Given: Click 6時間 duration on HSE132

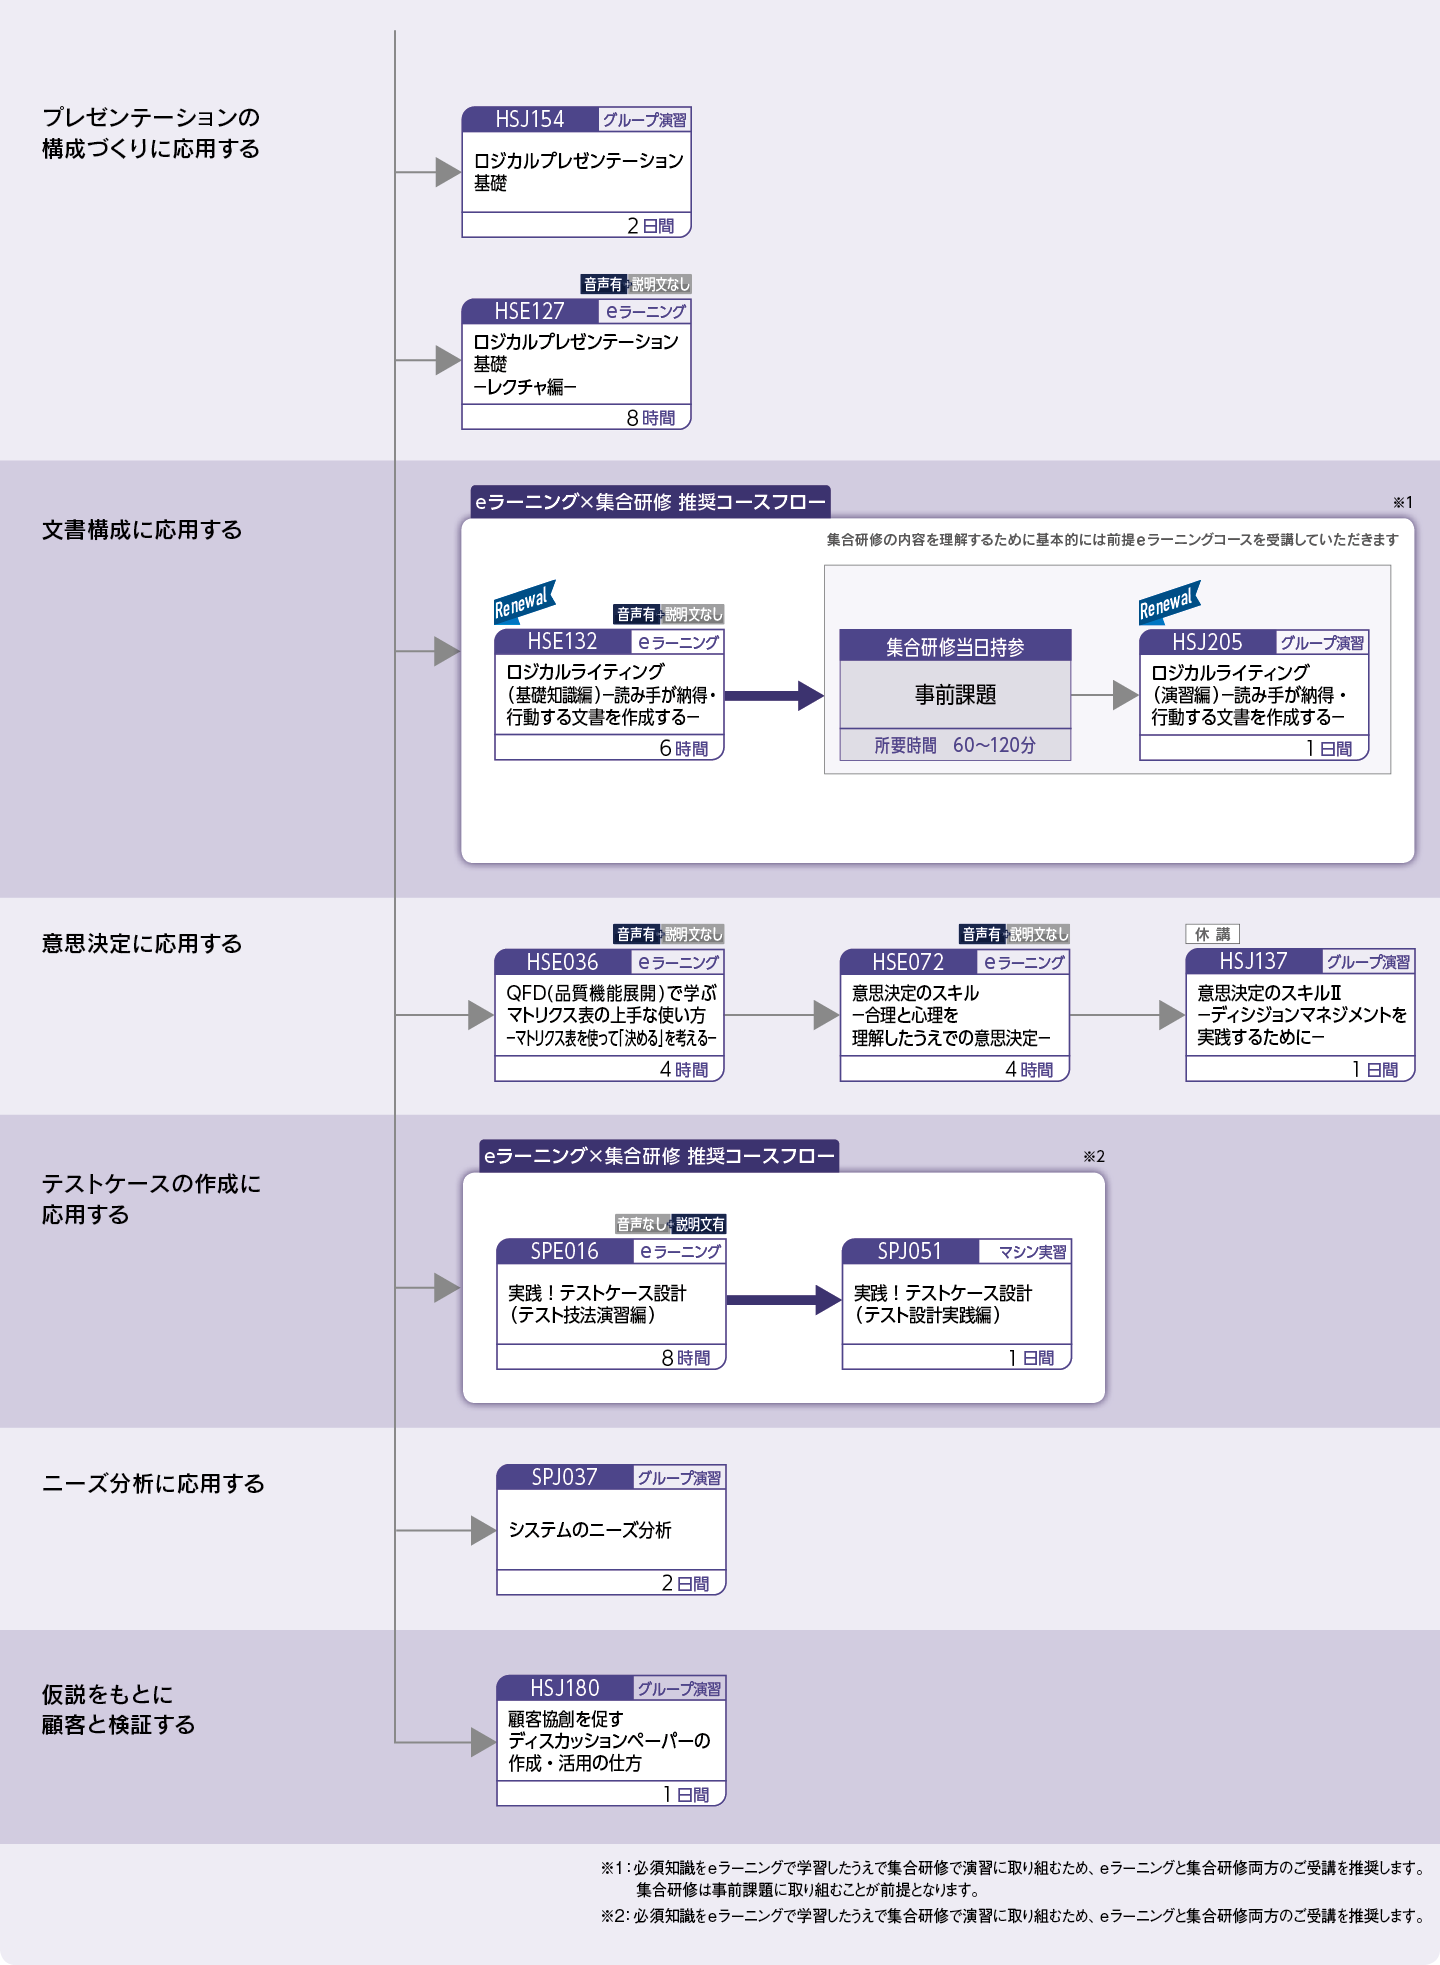Looking at the screenshot, I should (x=684, y=748).
